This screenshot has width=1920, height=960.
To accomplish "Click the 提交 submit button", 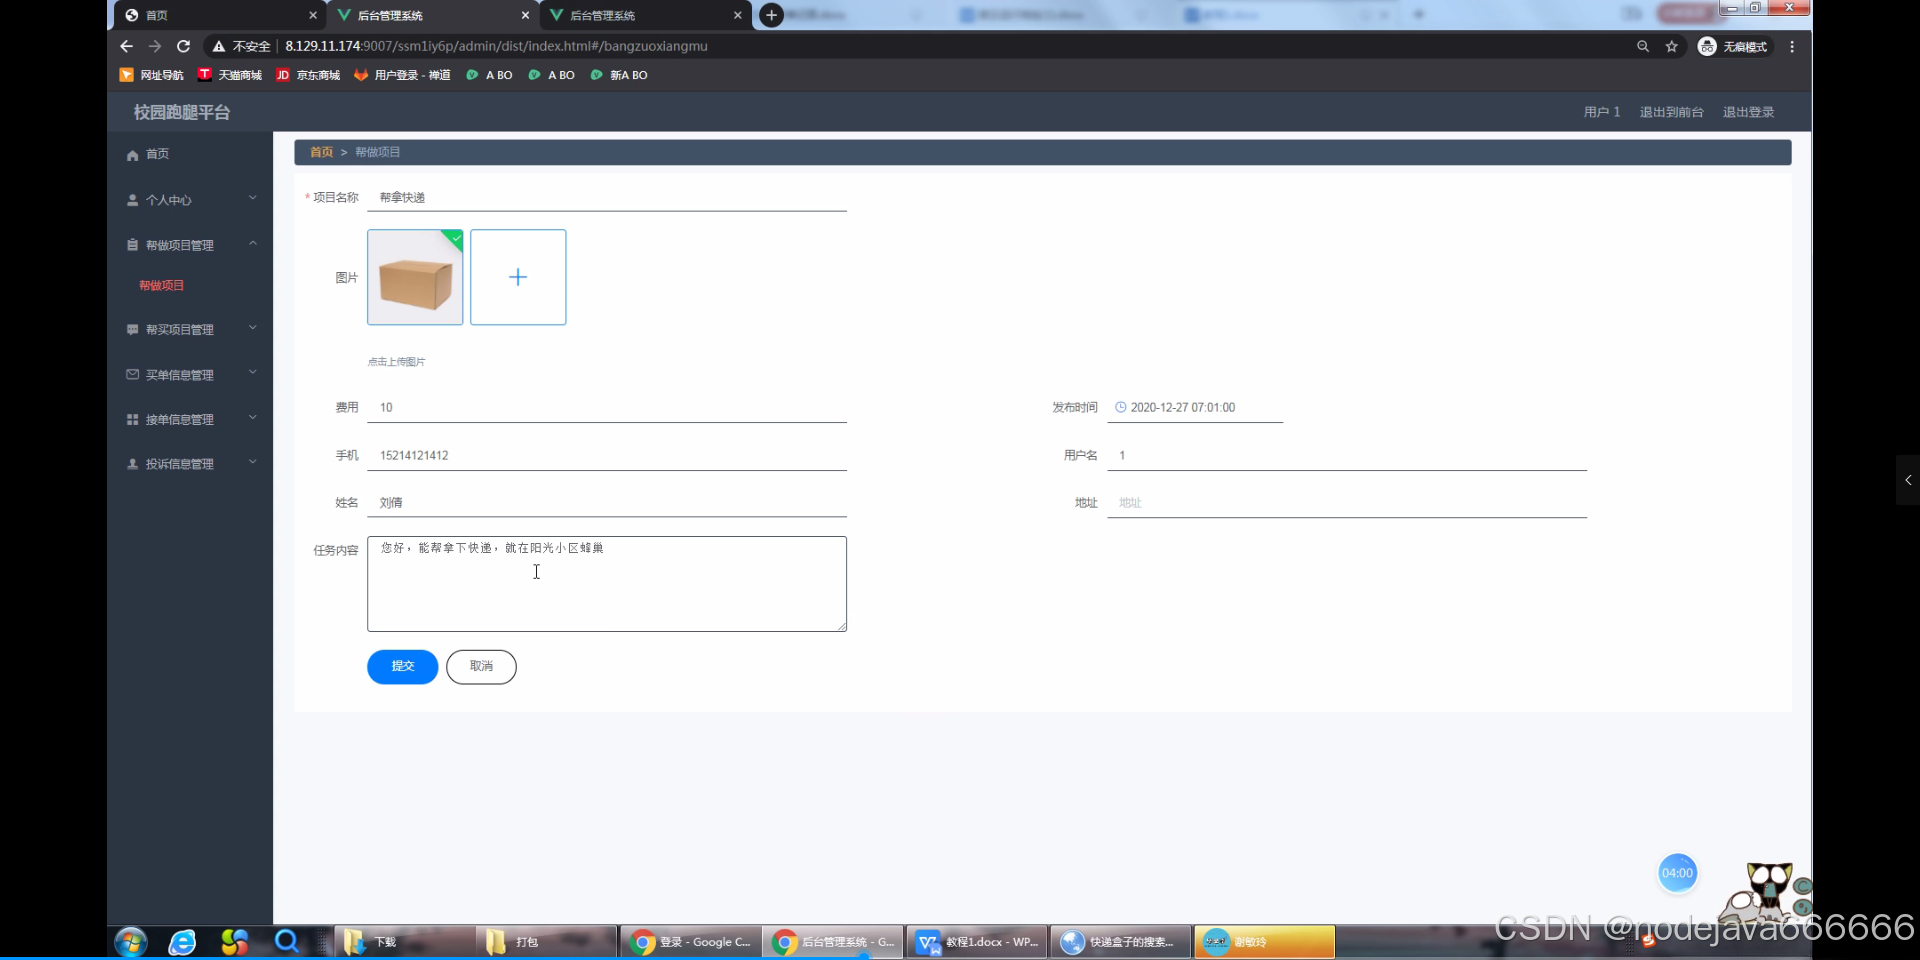I will point(402,667).
